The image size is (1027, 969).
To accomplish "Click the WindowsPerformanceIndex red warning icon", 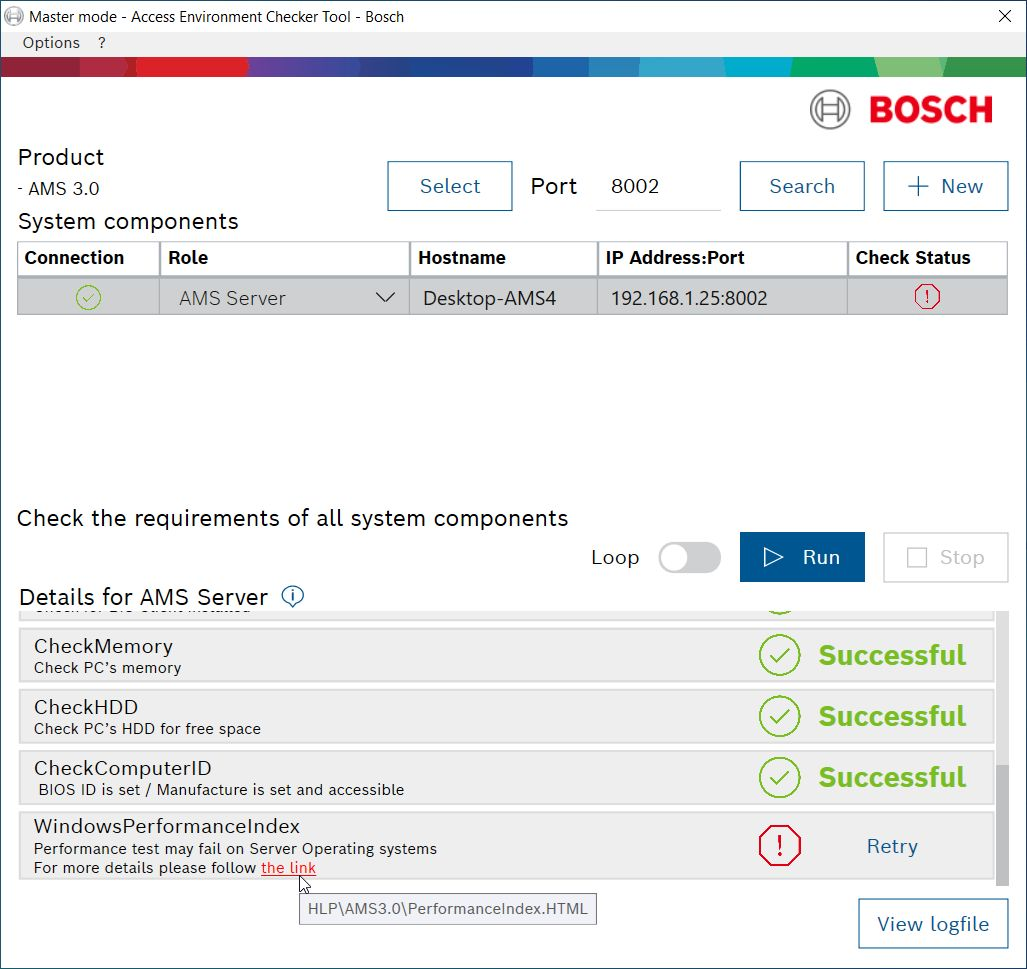I will point(779,847).
